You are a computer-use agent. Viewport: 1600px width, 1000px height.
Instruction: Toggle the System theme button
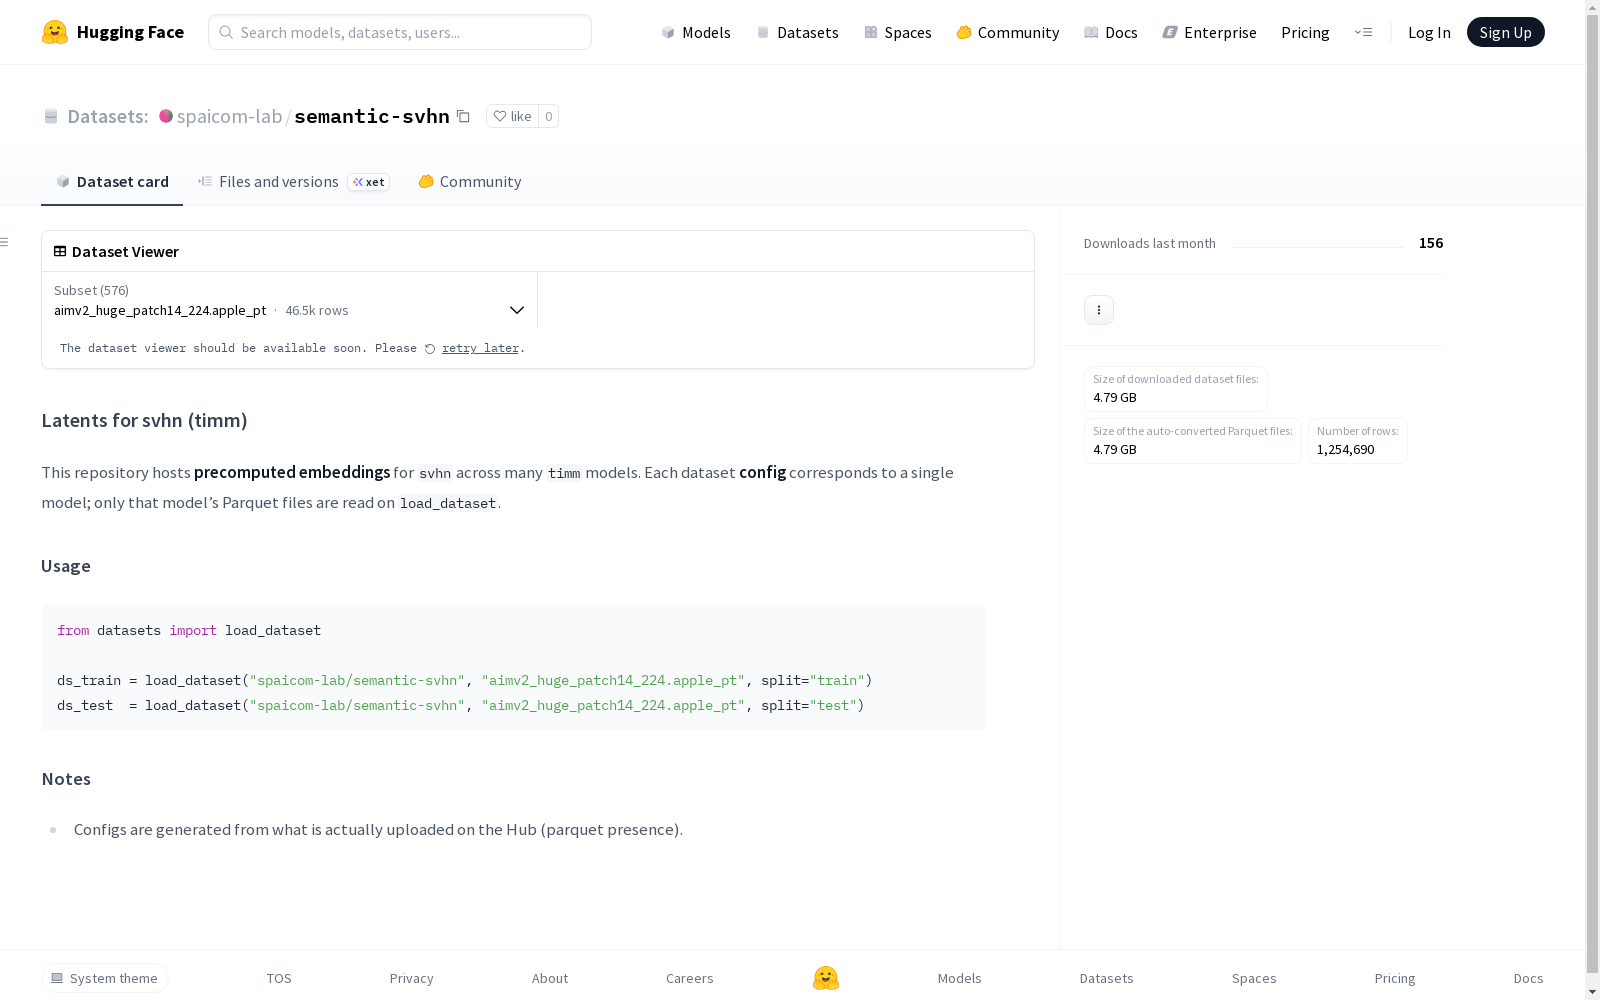tap(105, 978)
